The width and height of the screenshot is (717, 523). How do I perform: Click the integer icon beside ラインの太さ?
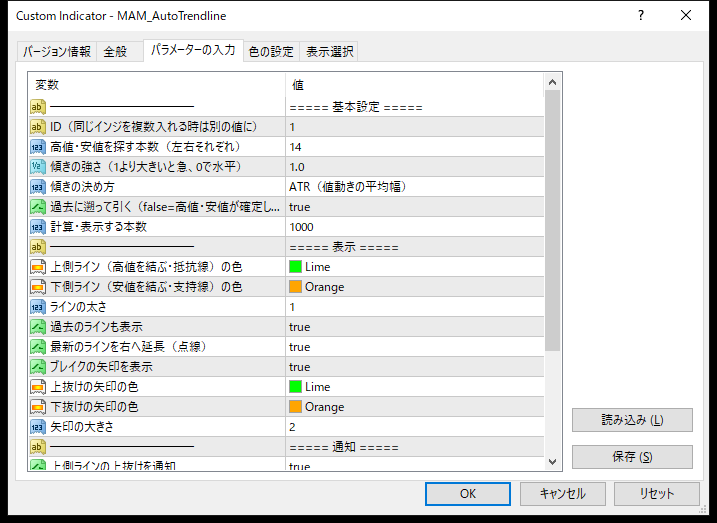tap(38, 307)
